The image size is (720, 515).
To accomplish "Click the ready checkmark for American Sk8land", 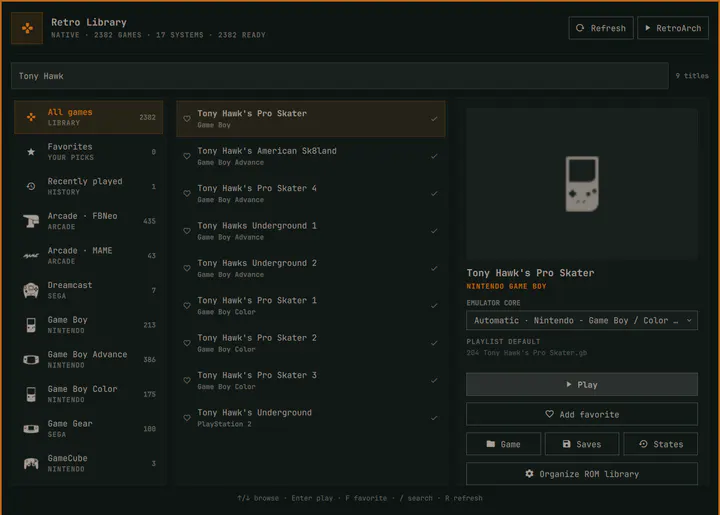I will pos(434,156).
